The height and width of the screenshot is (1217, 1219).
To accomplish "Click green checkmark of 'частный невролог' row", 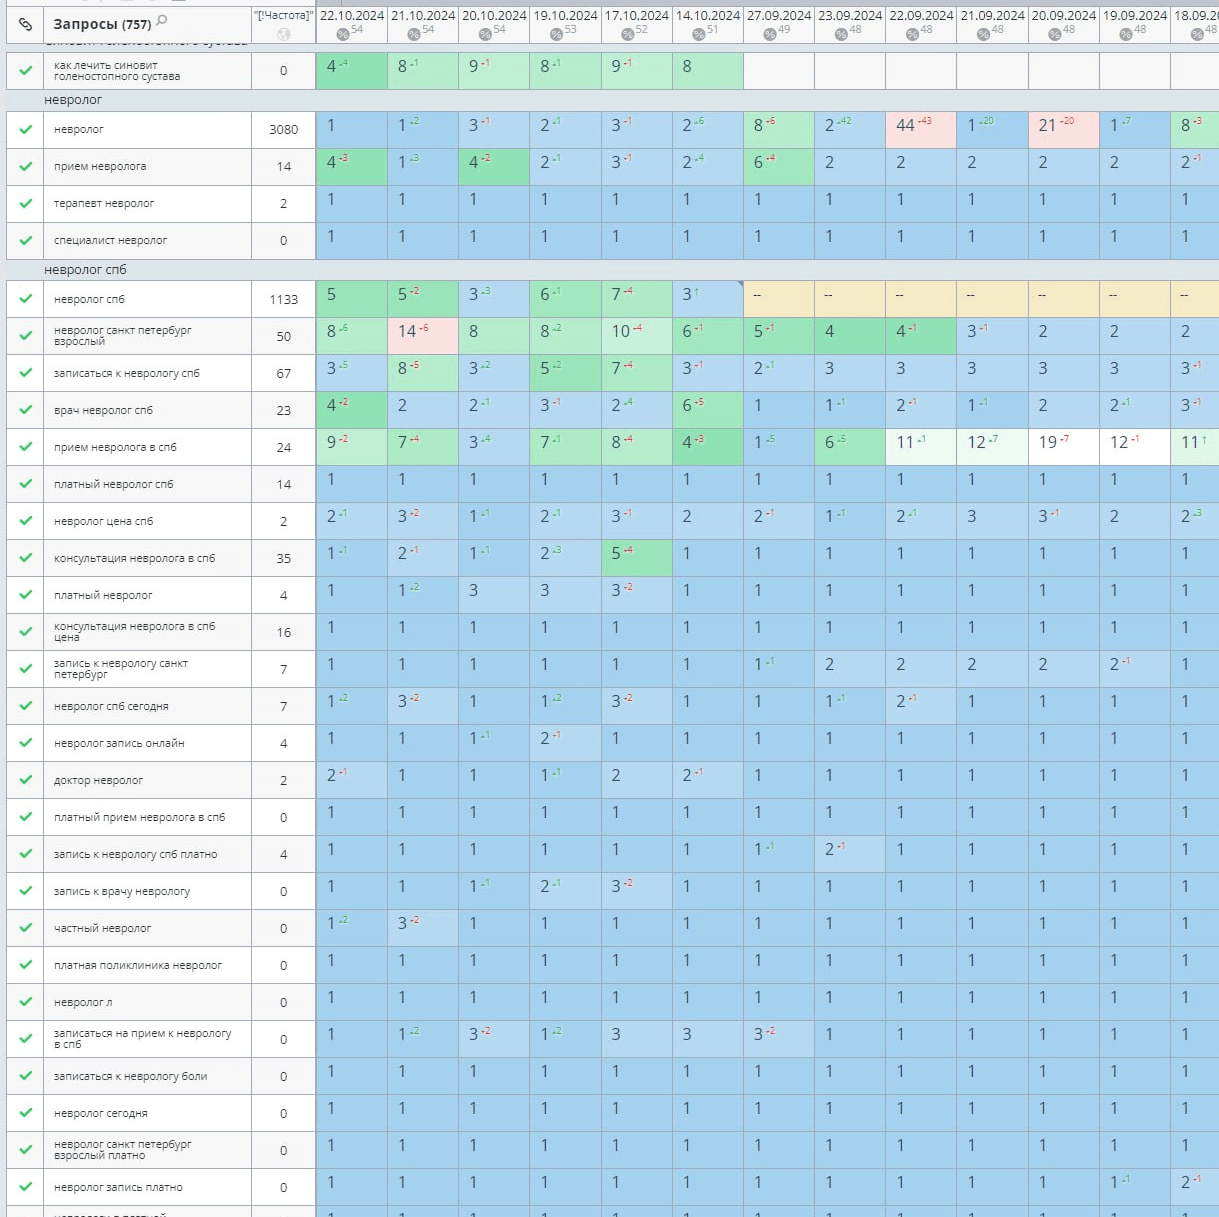I will [x=26, y=928].
